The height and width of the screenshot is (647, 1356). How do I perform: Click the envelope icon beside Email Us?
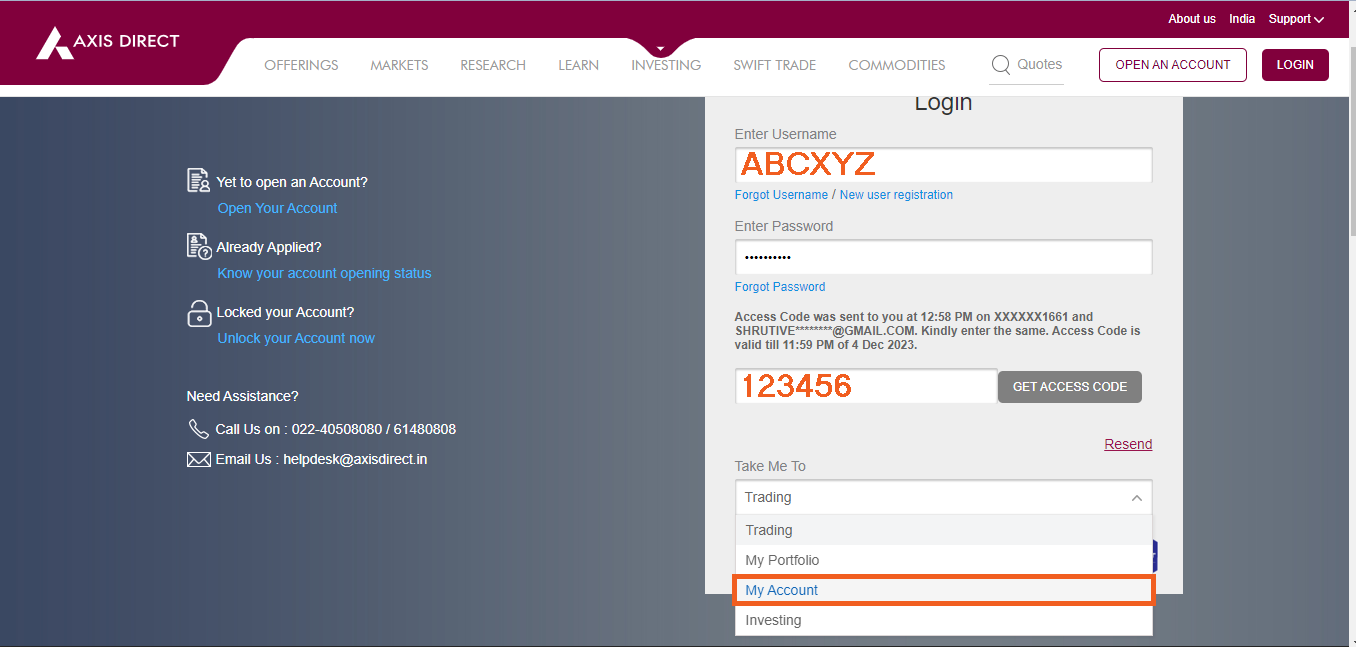click(x=198, y=459)
